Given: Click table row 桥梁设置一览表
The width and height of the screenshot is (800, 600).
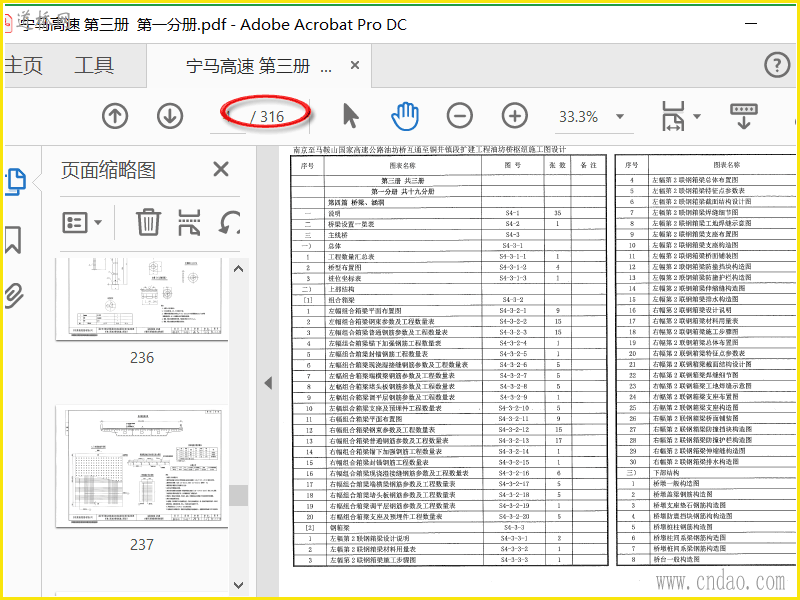Looking at the screenshot, I should tap(449, 224).
